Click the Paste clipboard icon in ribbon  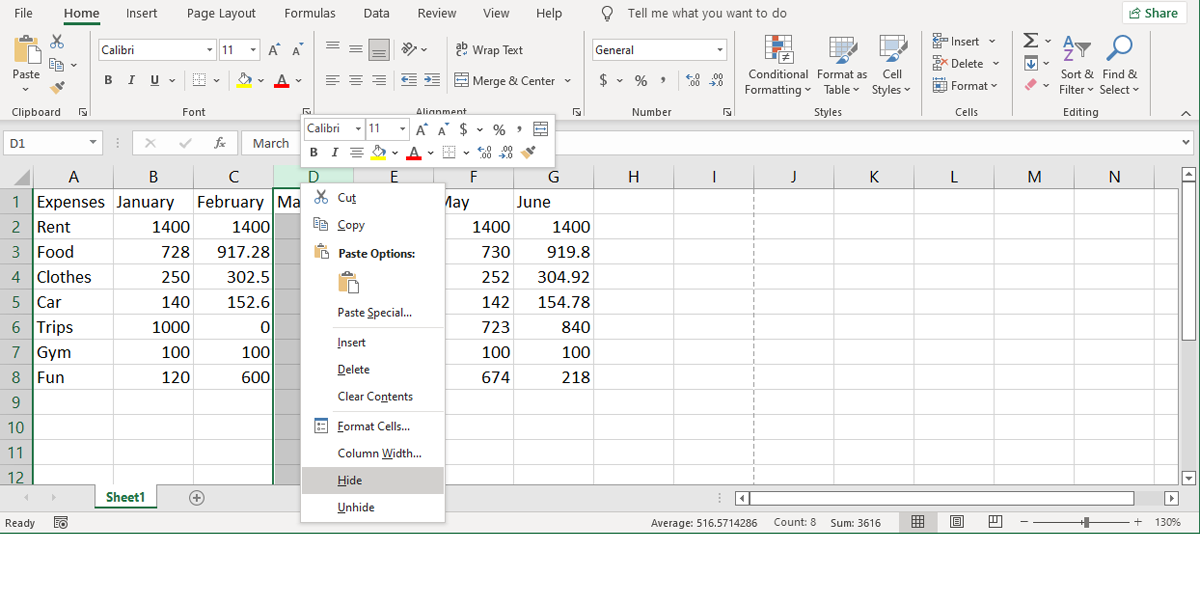point(26,51)
